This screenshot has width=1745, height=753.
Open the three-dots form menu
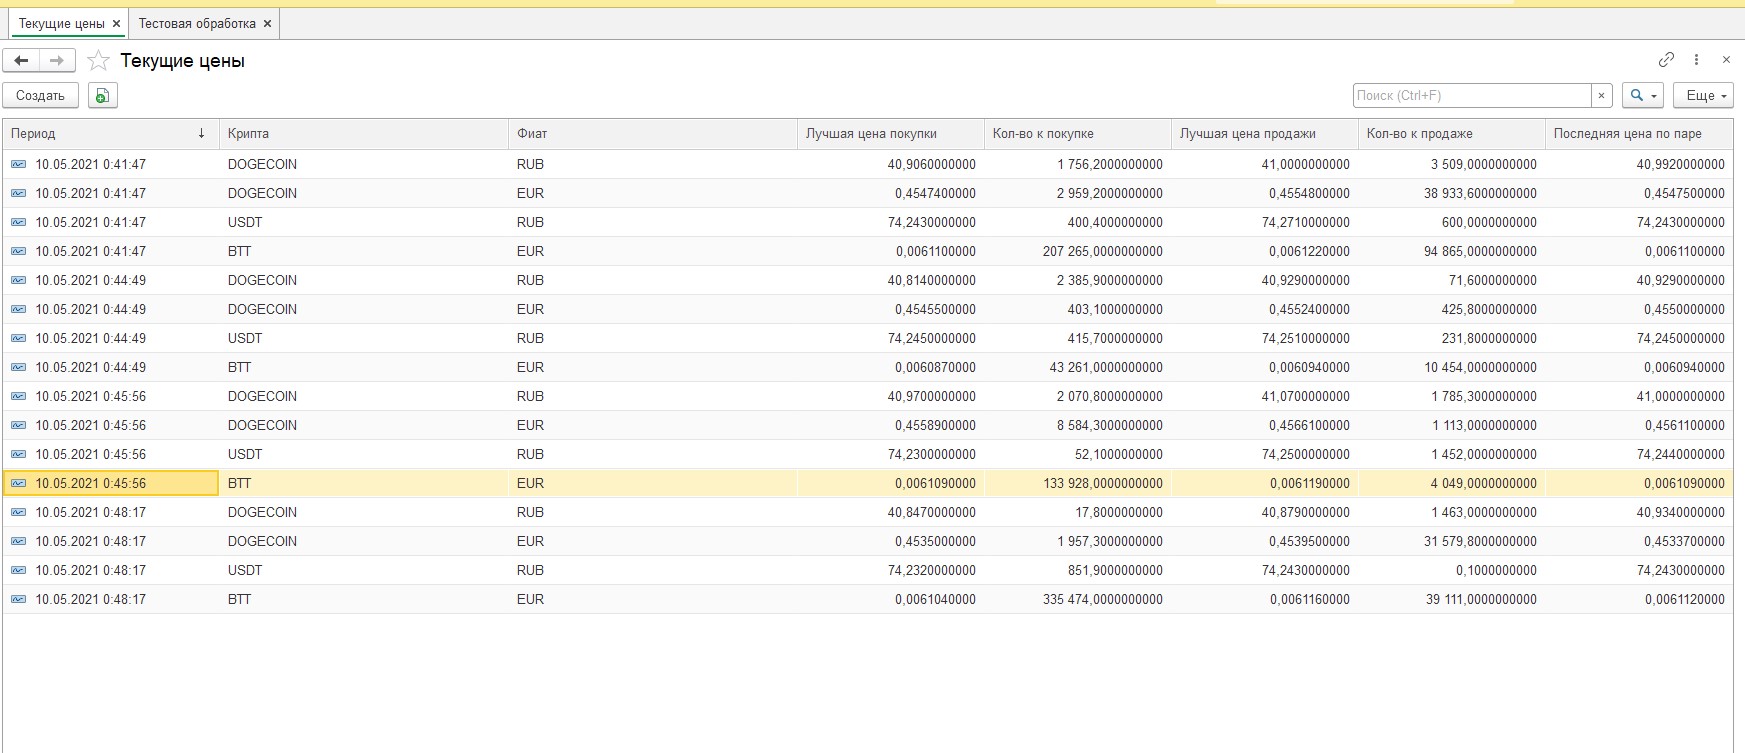point(1696,60)
